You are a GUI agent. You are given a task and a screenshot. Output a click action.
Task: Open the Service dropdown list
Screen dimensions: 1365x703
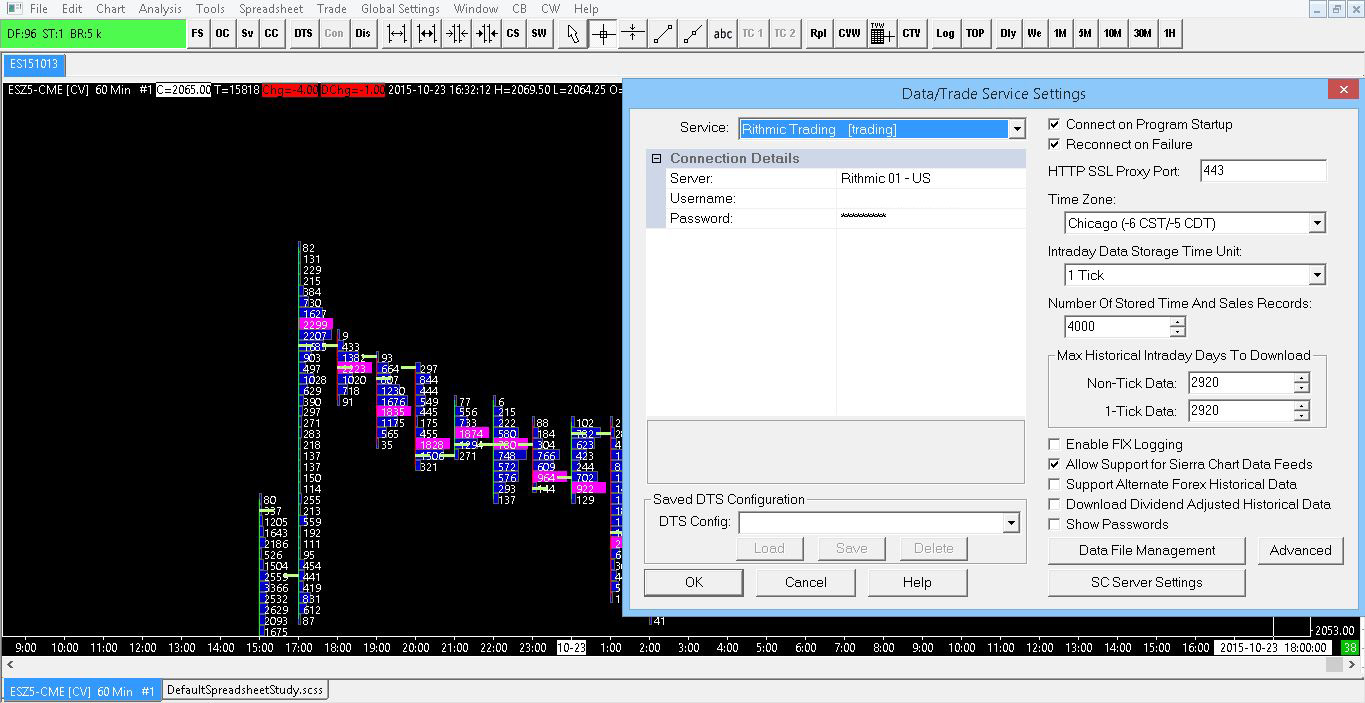[x=1016, y=129]
